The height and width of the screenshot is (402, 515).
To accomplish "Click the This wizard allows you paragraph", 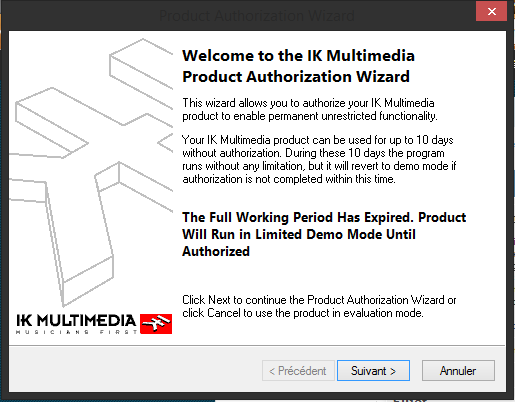I will 310,109.
